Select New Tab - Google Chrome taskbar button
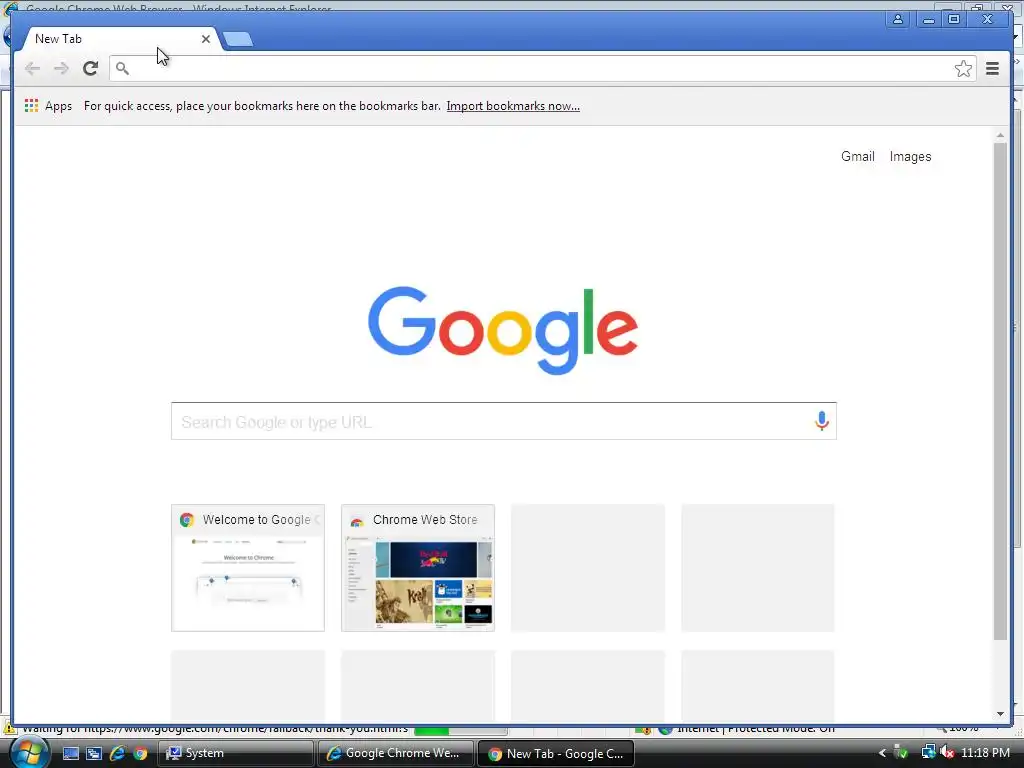The width and height of the screenshot is (1024, 768). tap(556, 753)
